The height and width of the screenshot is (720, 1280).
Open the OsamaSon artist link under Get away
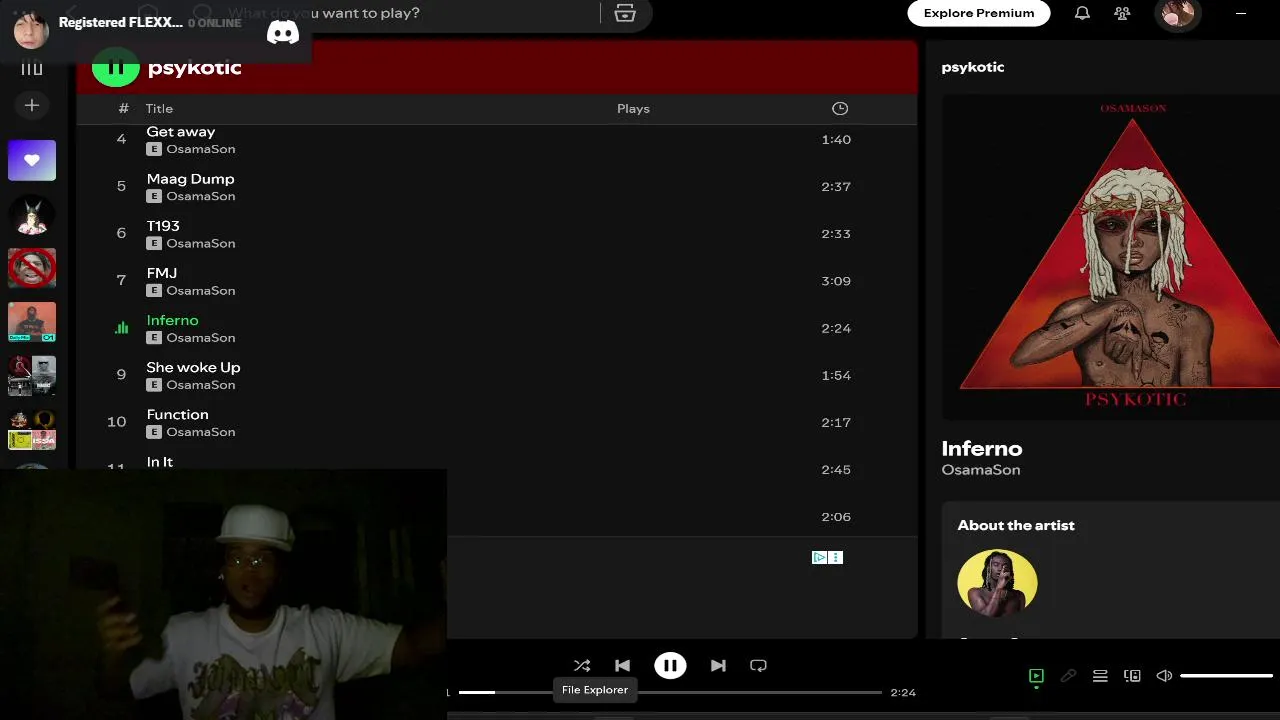(201, 149)
